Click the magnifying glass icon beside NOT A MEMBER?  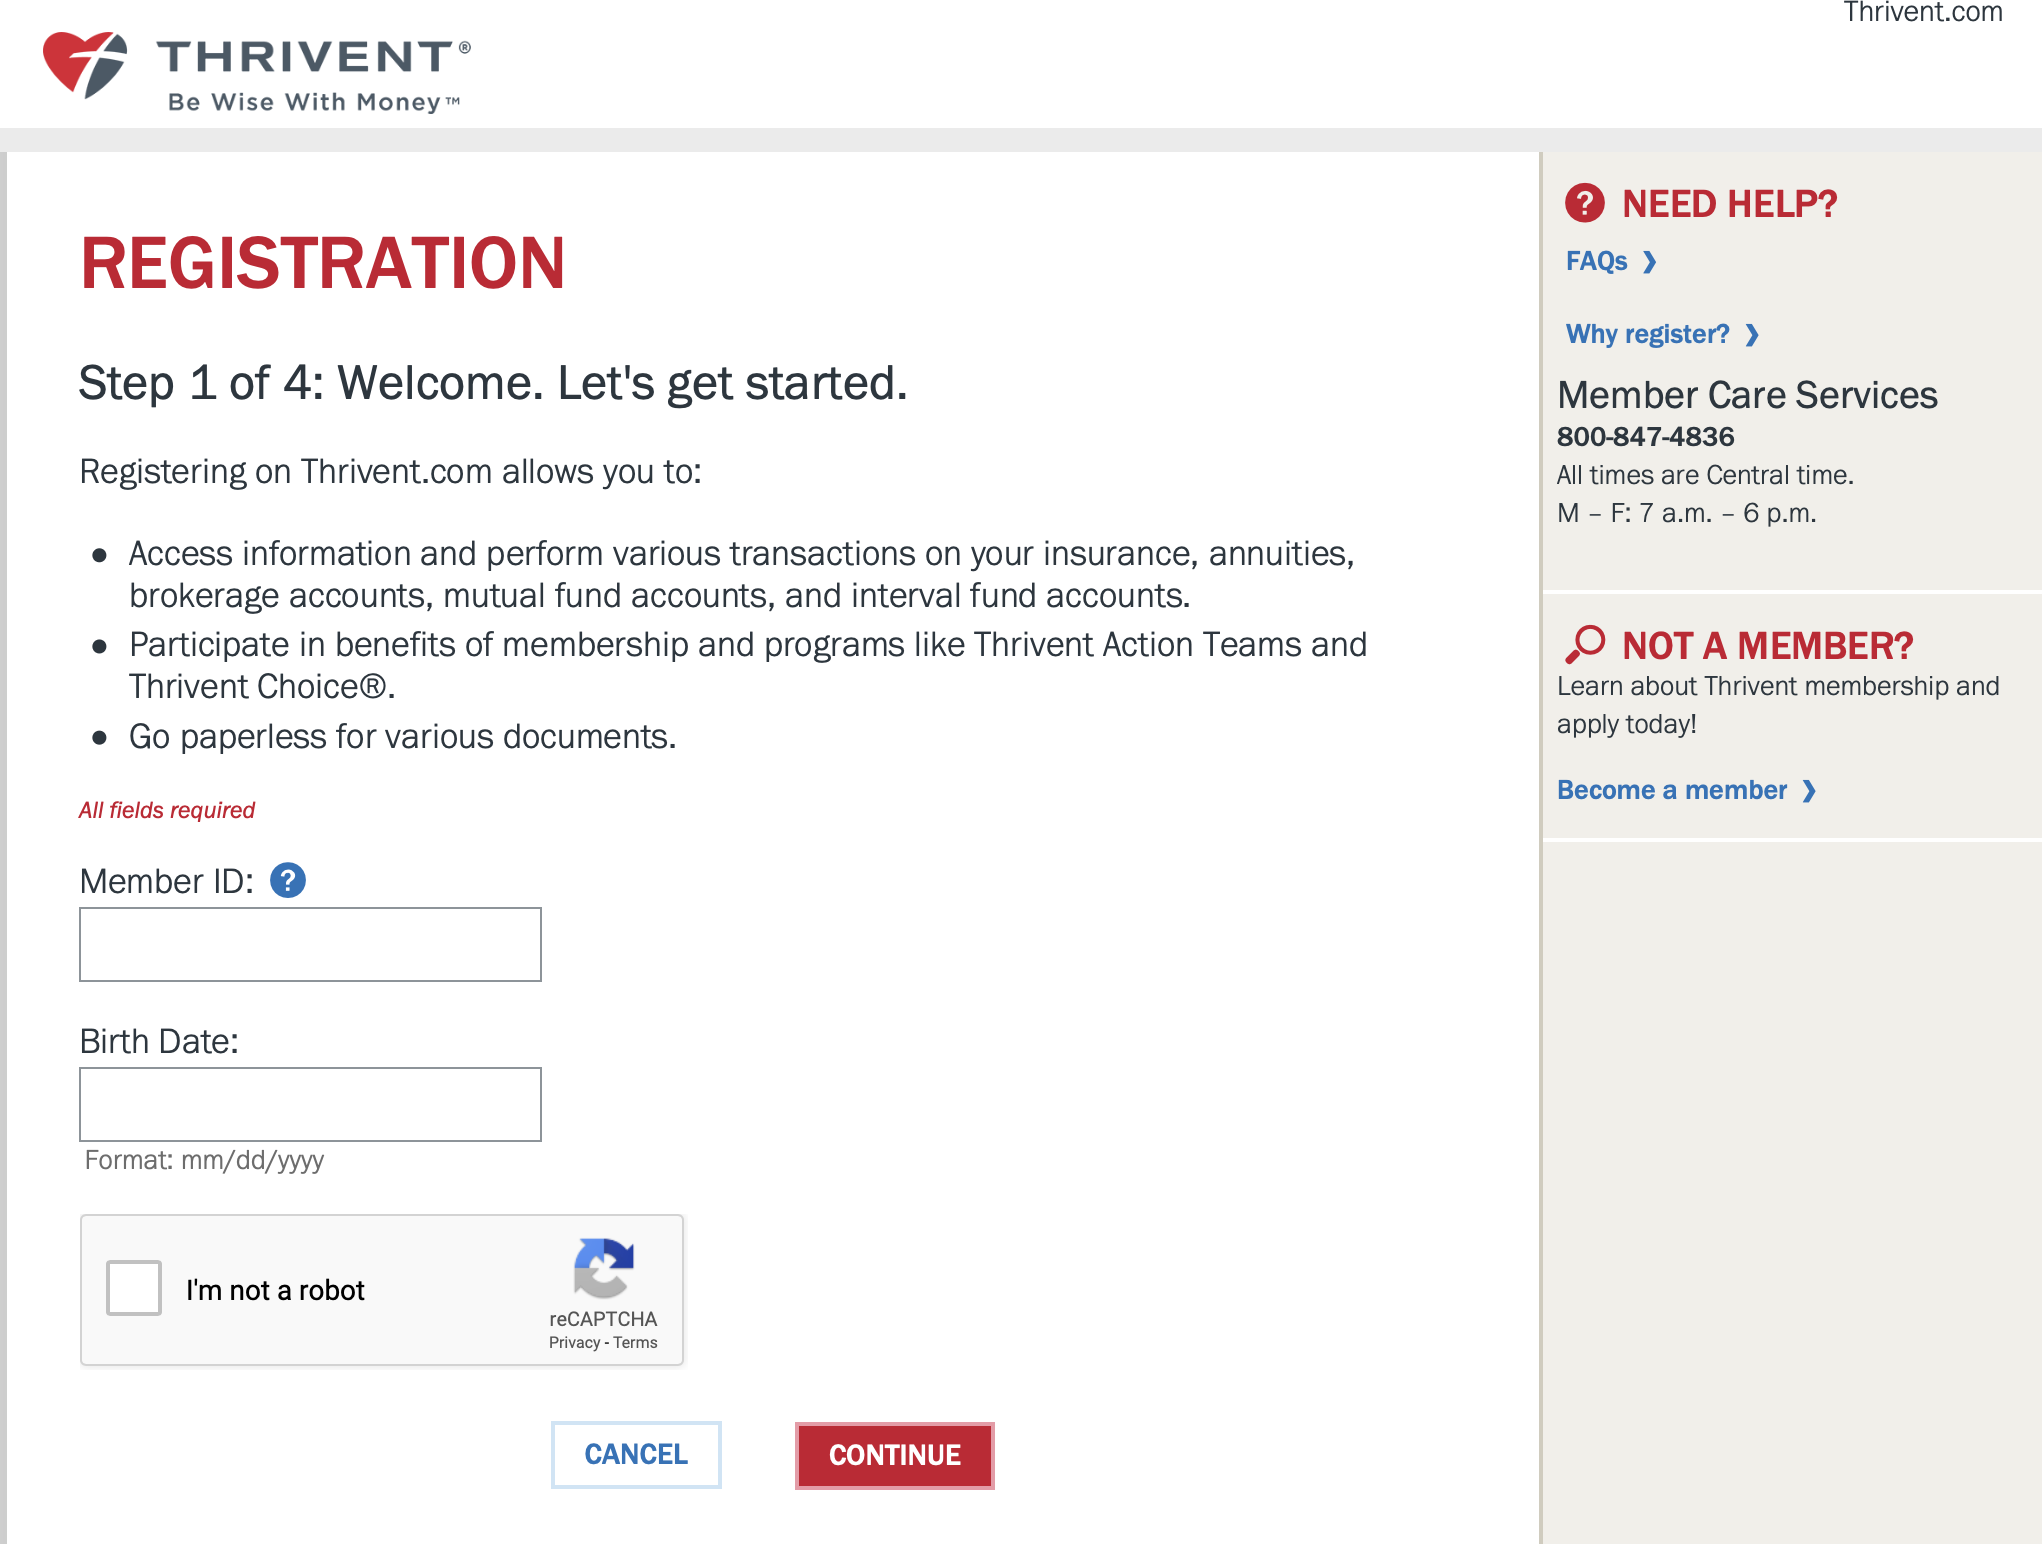[1586, 646]
